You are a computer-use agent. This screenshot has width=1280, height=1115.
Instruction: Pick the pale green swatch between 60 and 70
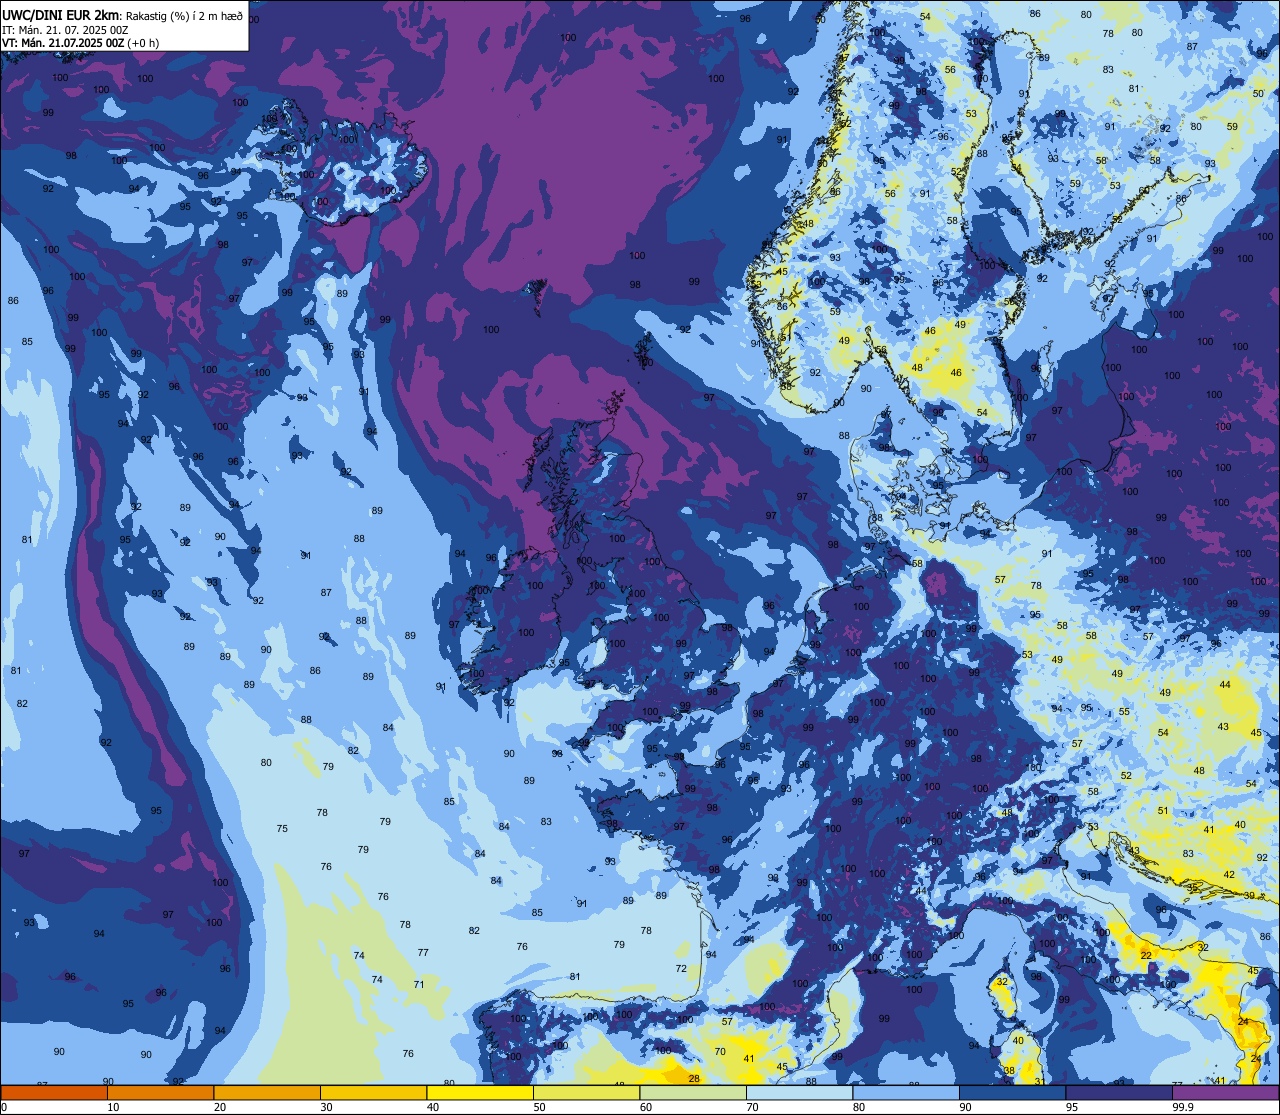click(x=693, y=1092)
